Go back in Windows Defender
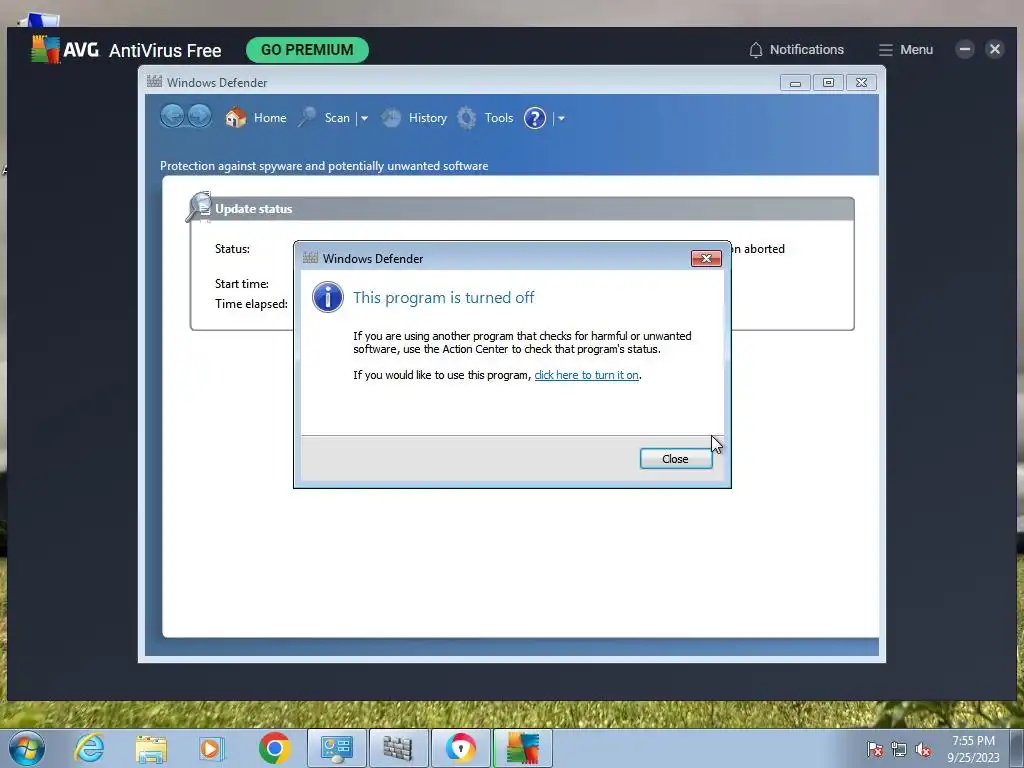 172,117
